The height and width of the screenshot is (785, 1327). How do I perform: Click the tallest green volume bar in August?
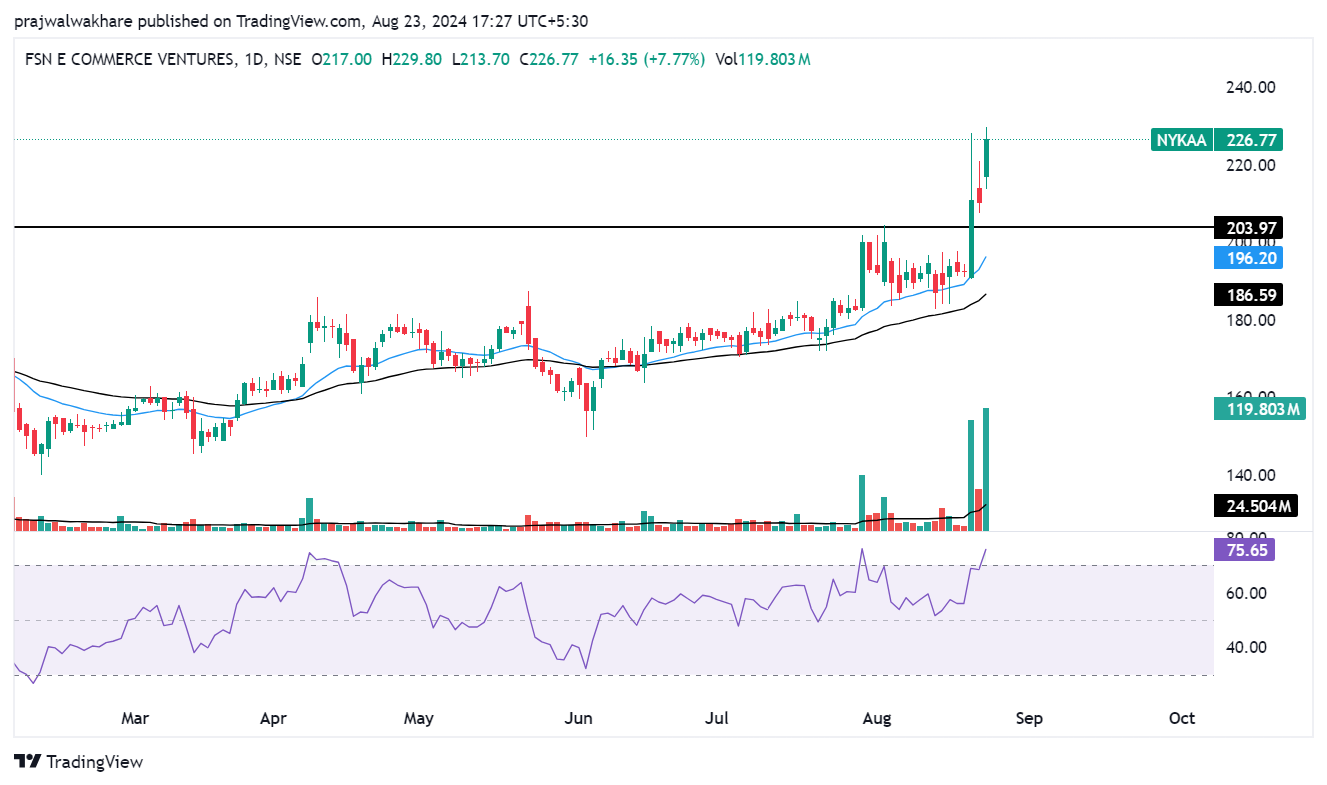point(987,469)
